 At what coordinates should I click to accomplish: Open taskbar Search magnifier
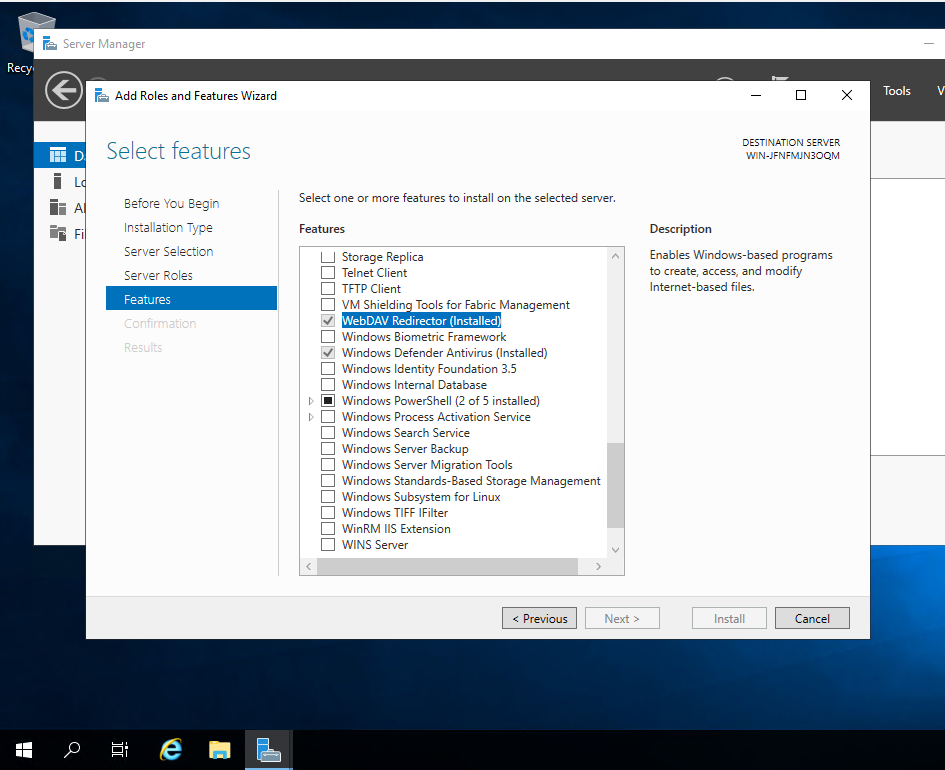tap(72, 750)
